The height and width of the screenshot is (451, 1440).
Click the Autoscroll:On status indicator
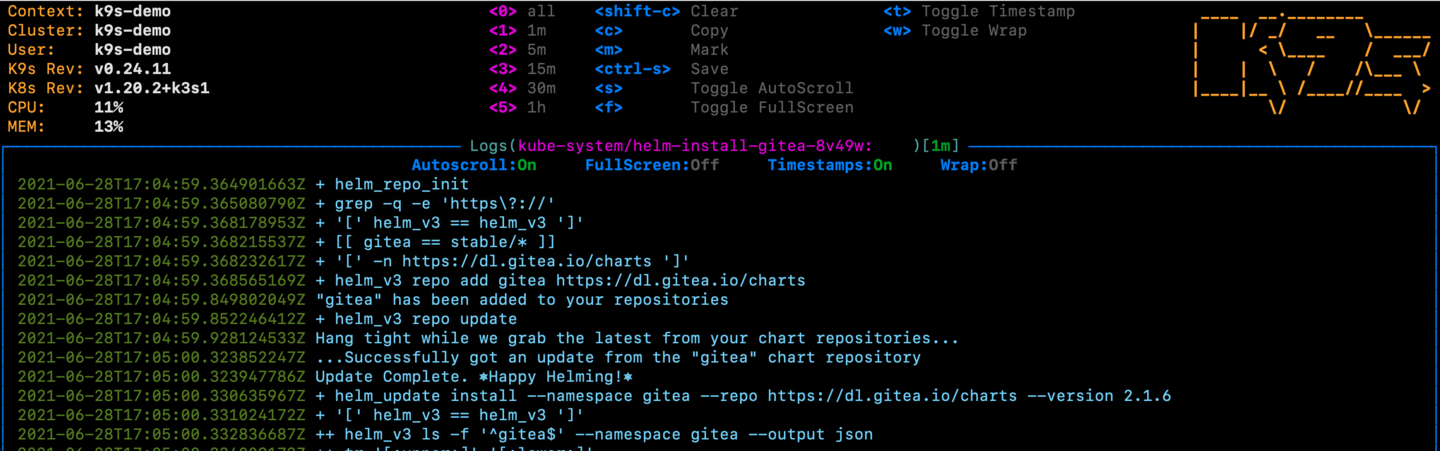(x=474, y=165)
